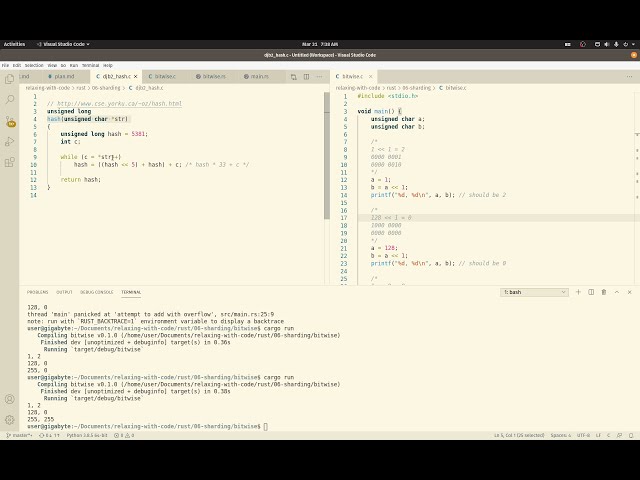
Task: Click the master branch status item
Action: click(19, 436)
